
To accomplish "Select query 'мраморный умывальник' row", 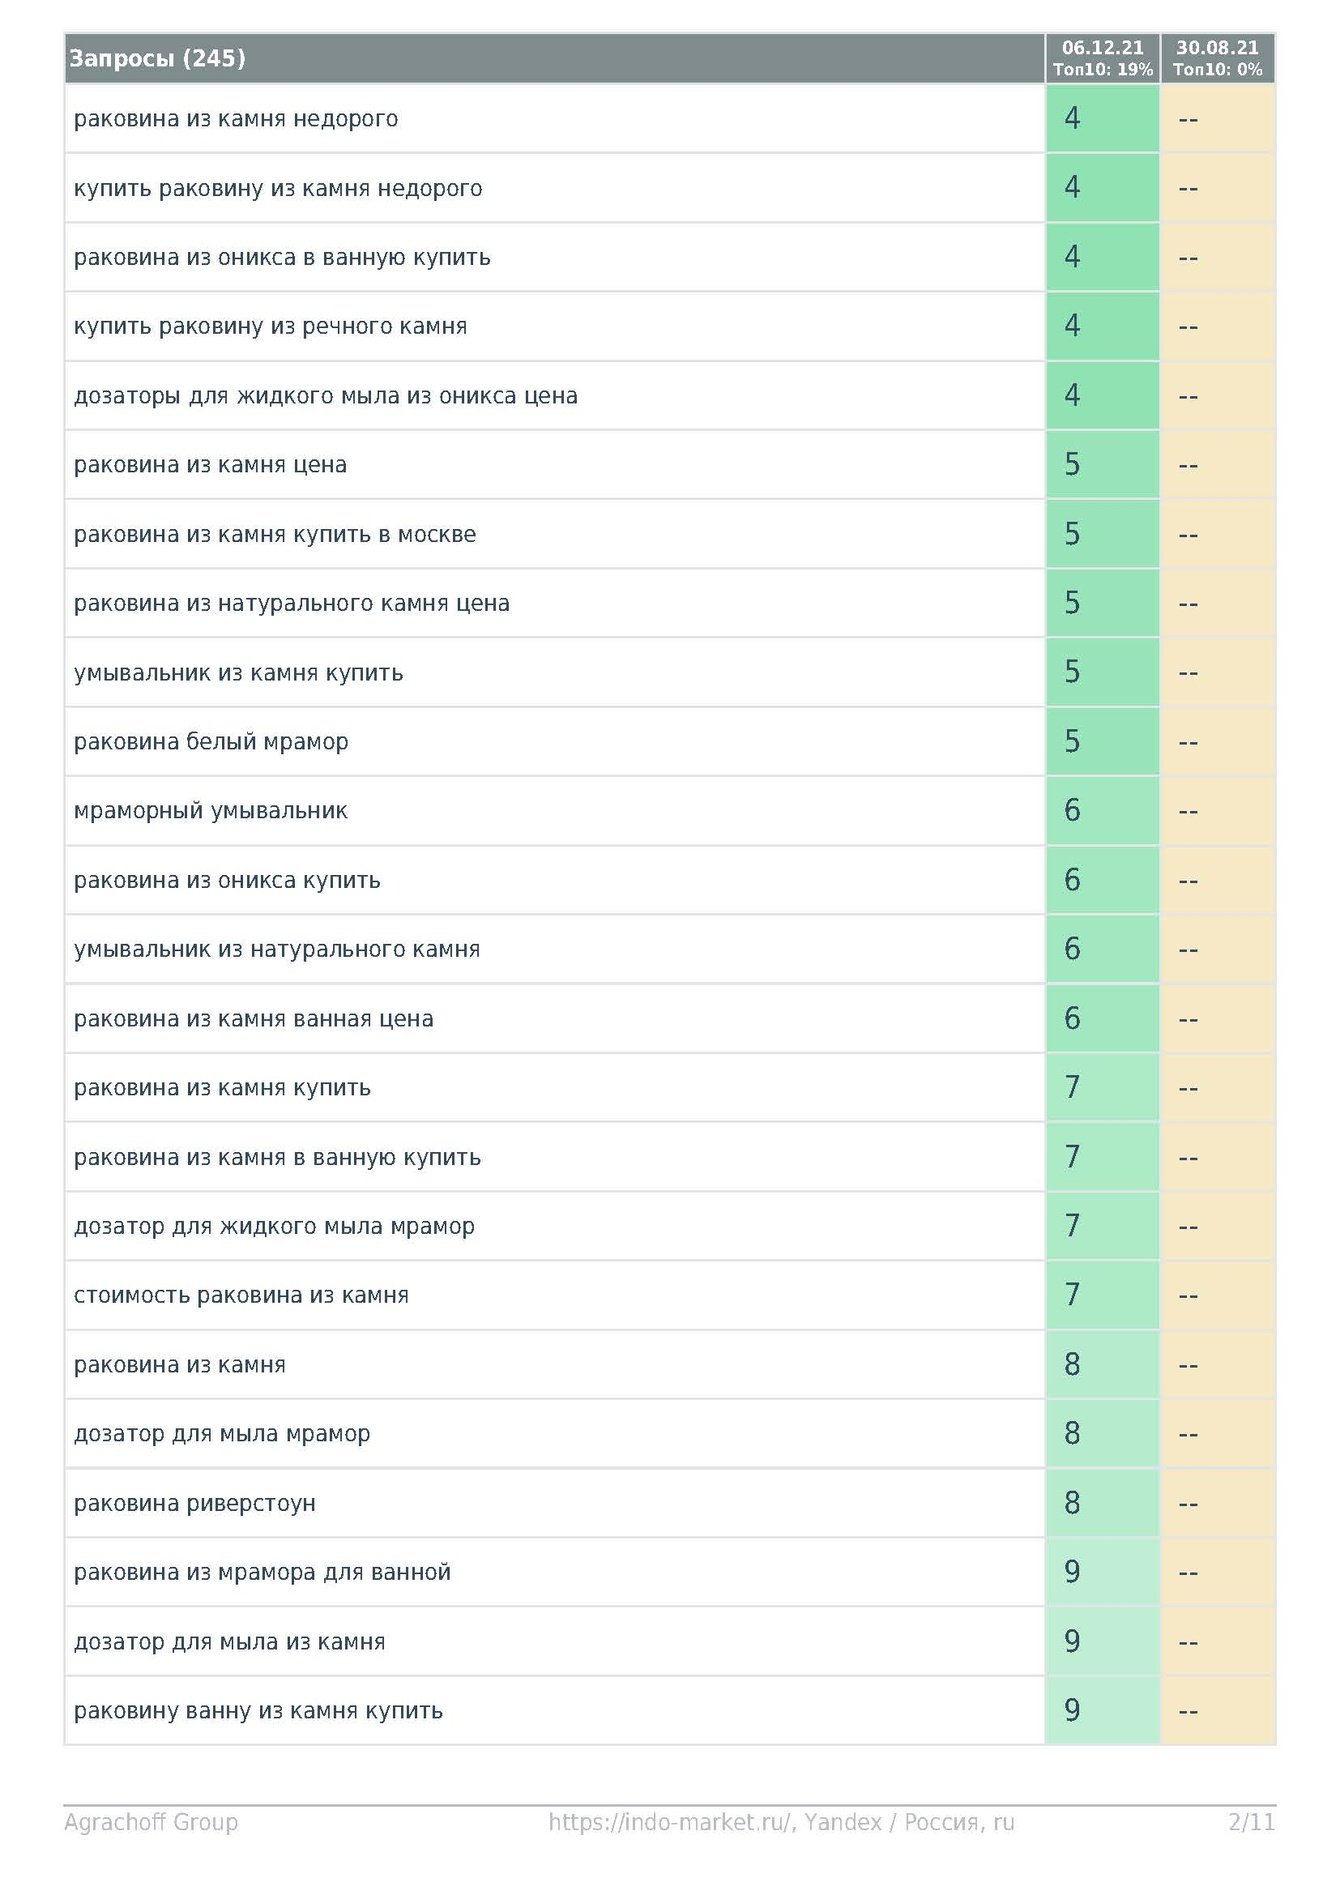I will click(x=211, y=811).
